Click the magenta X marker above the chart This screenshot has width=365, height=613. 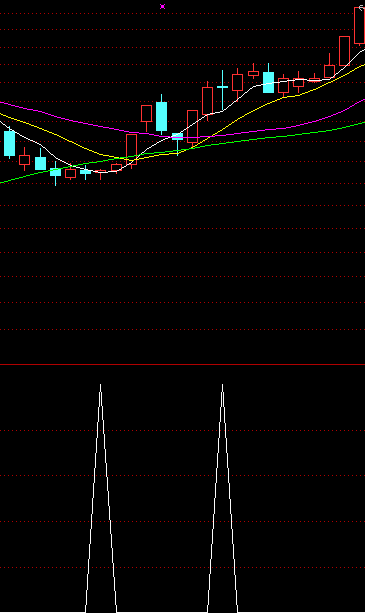click(163, 6)
